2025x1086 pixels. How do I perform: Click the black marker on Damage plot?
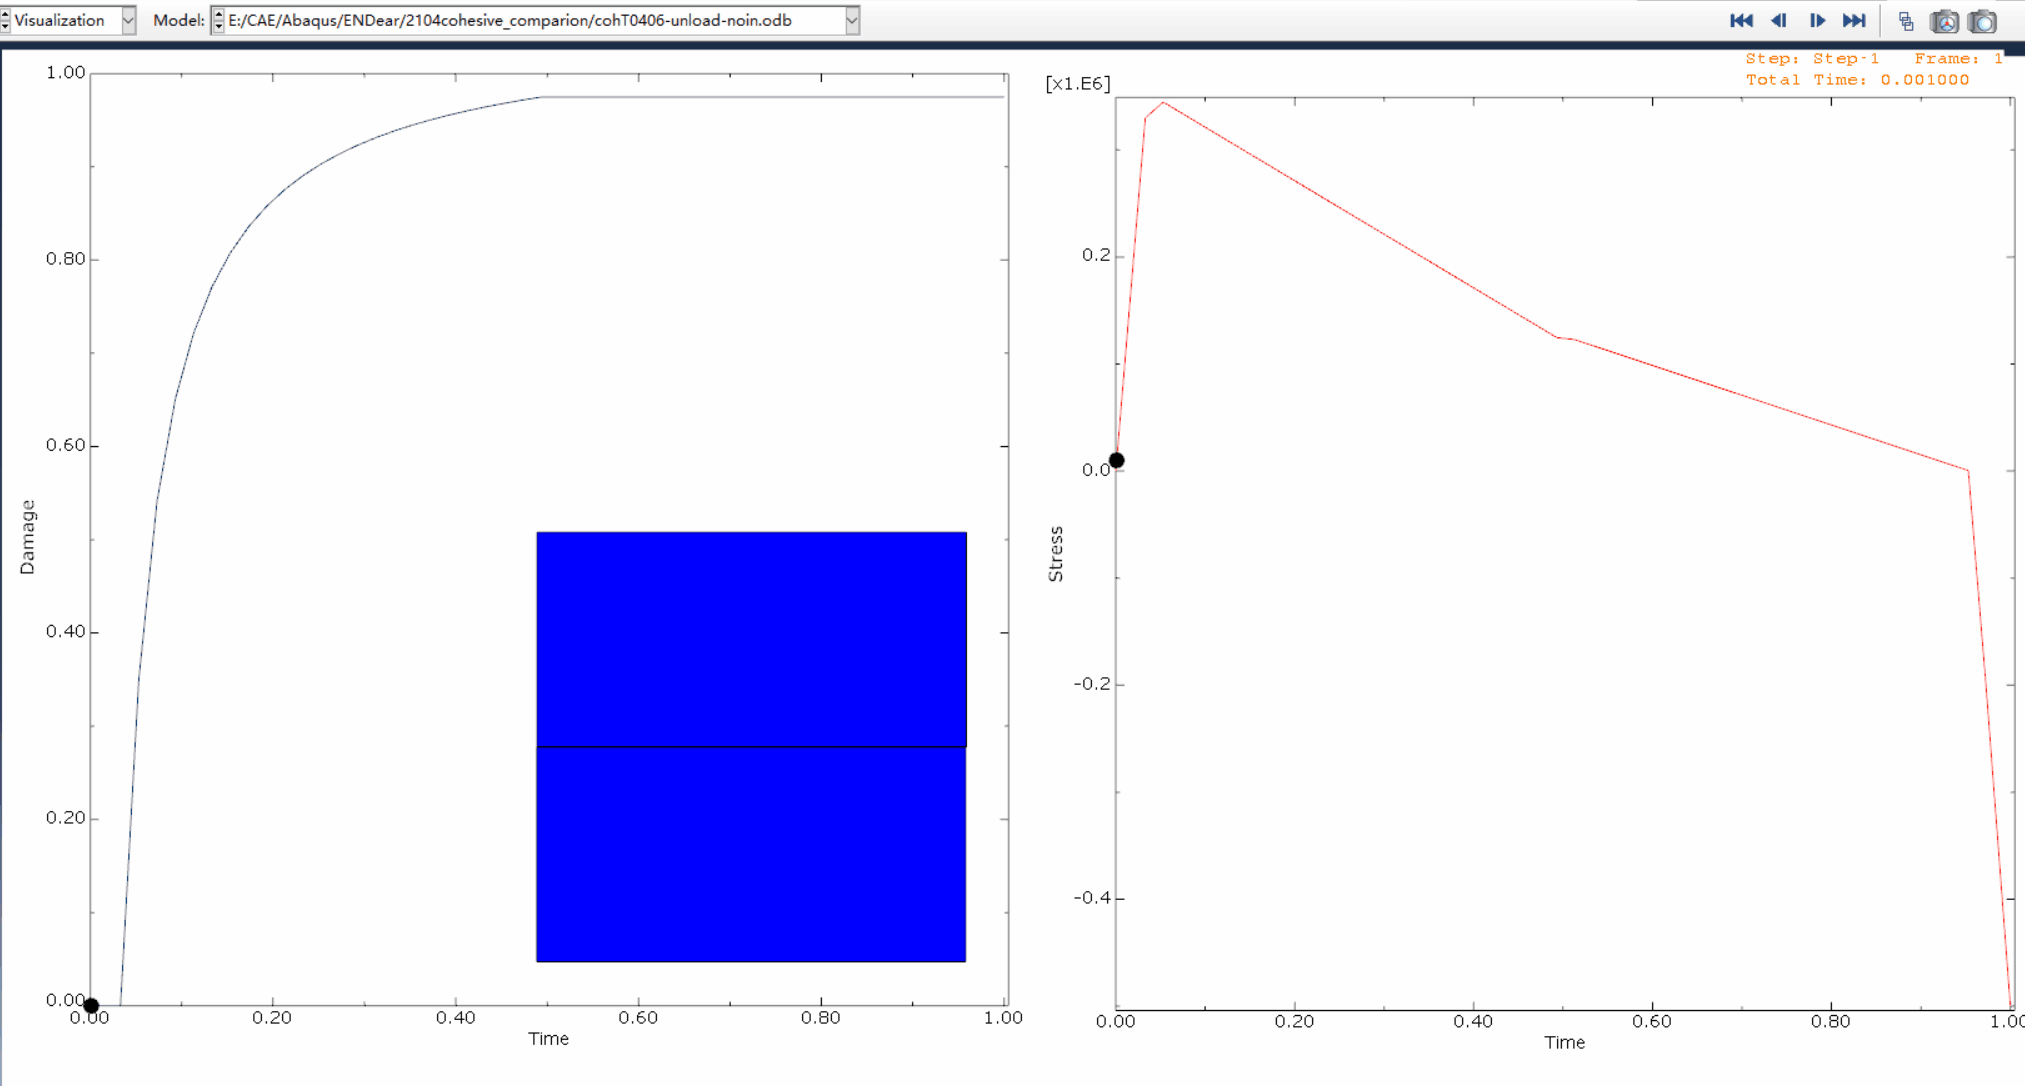(x=91, y=1006)
